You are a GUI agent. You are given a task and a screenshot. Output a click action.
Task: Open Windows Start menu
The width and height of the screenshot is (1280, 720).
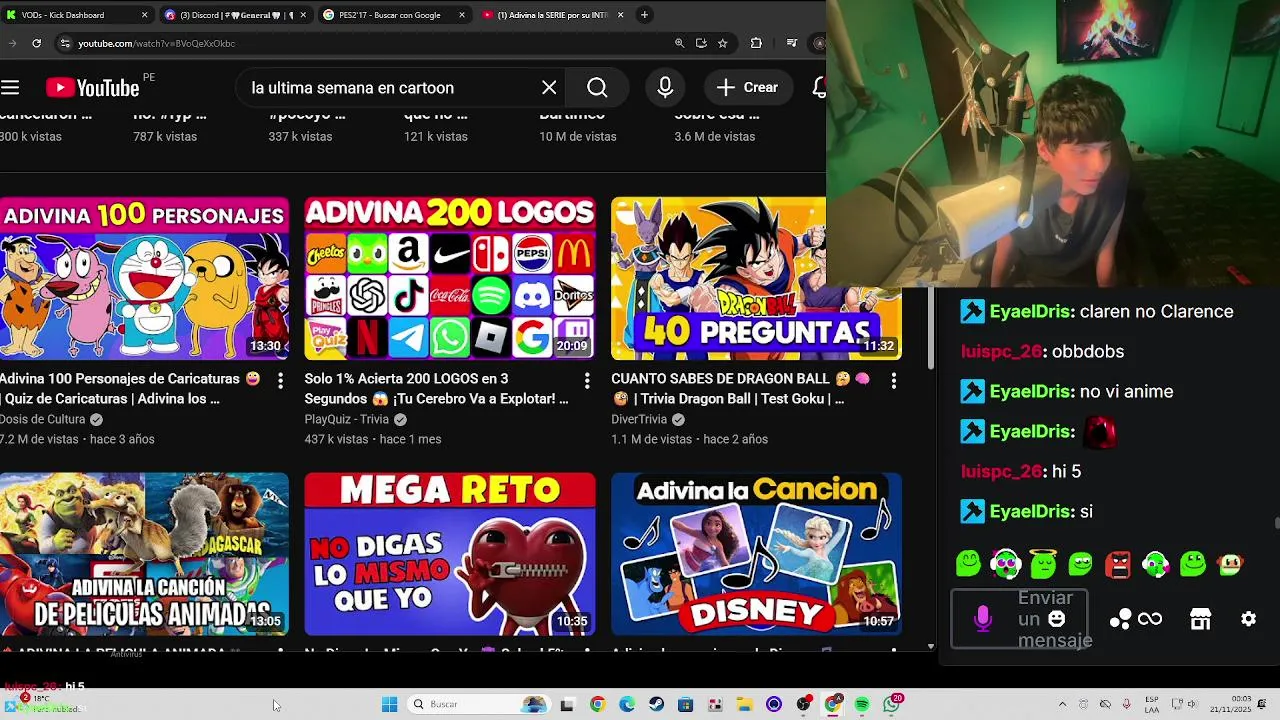pos(389,704)
